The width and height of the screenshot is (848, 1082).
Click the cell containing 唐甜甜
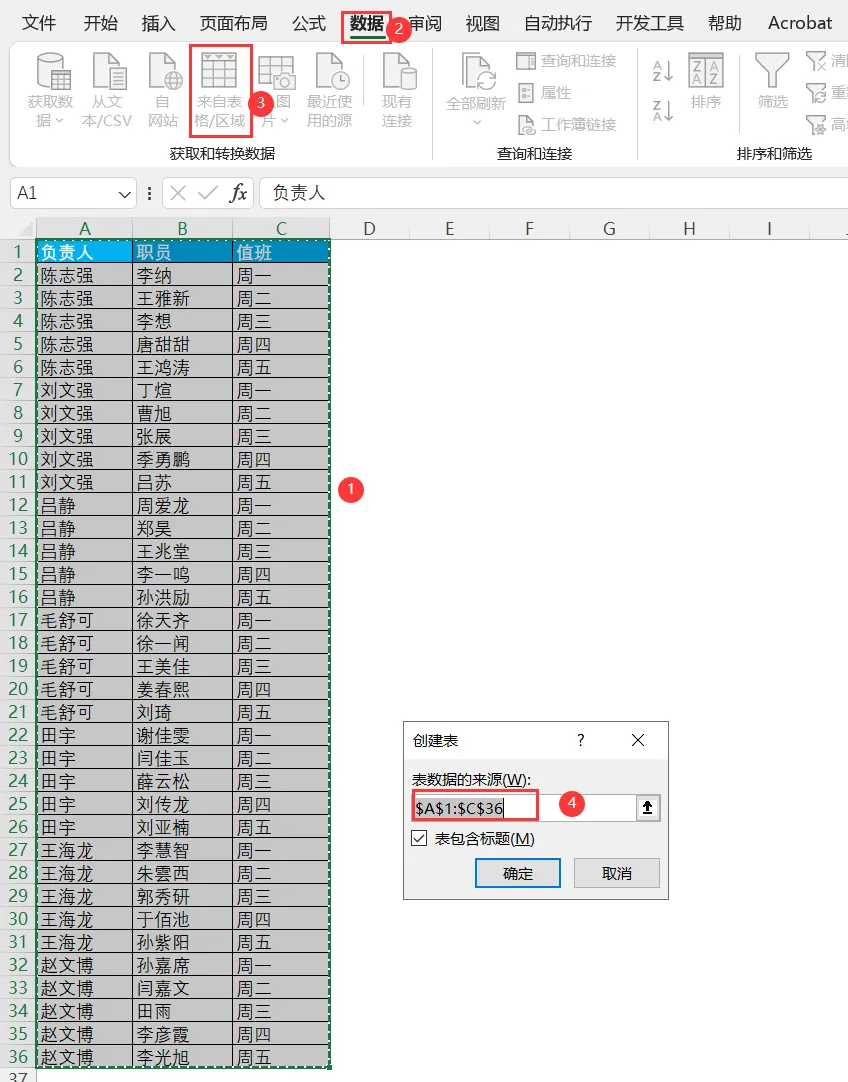pos(182,344)
